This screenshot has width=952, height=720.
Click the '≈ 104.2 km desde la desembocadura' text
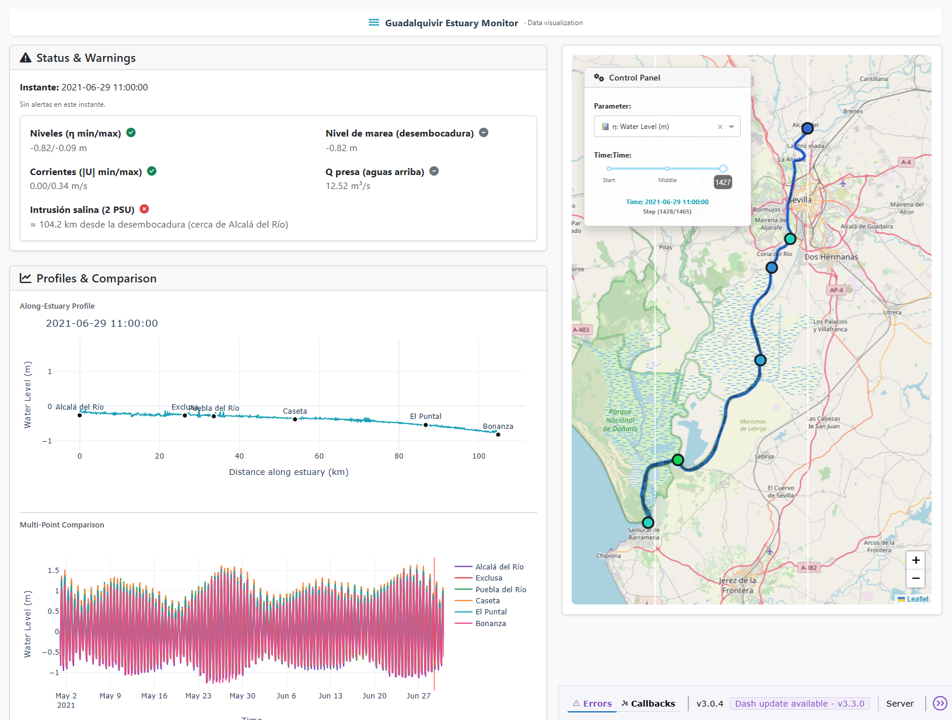(159, 224)
